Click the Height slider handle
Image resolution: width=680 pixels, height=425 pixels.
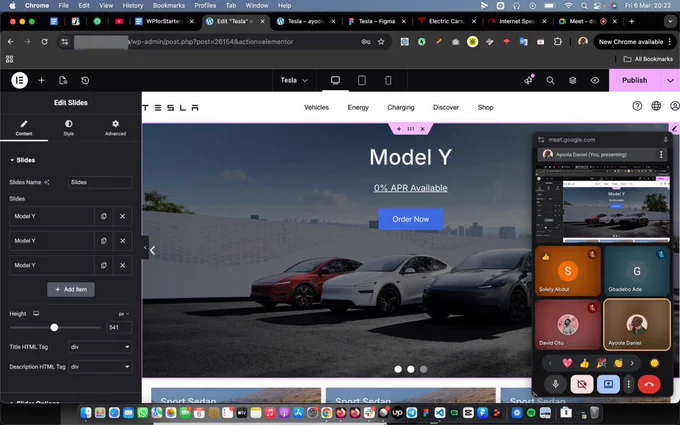click(x=54, y=327)
